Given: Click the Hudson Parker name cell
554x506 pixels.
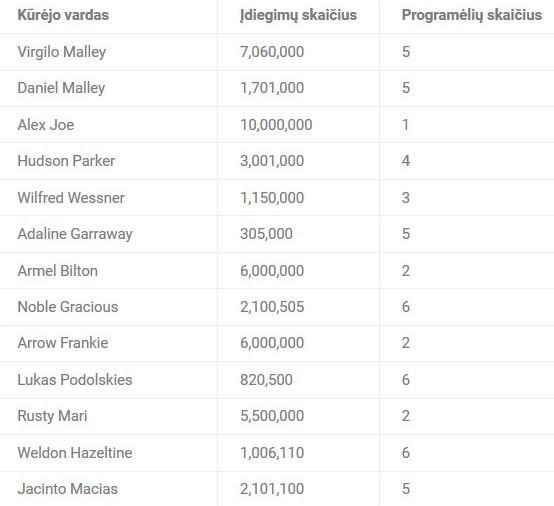Looking at the screenshot, I should [x=66, y=161].
